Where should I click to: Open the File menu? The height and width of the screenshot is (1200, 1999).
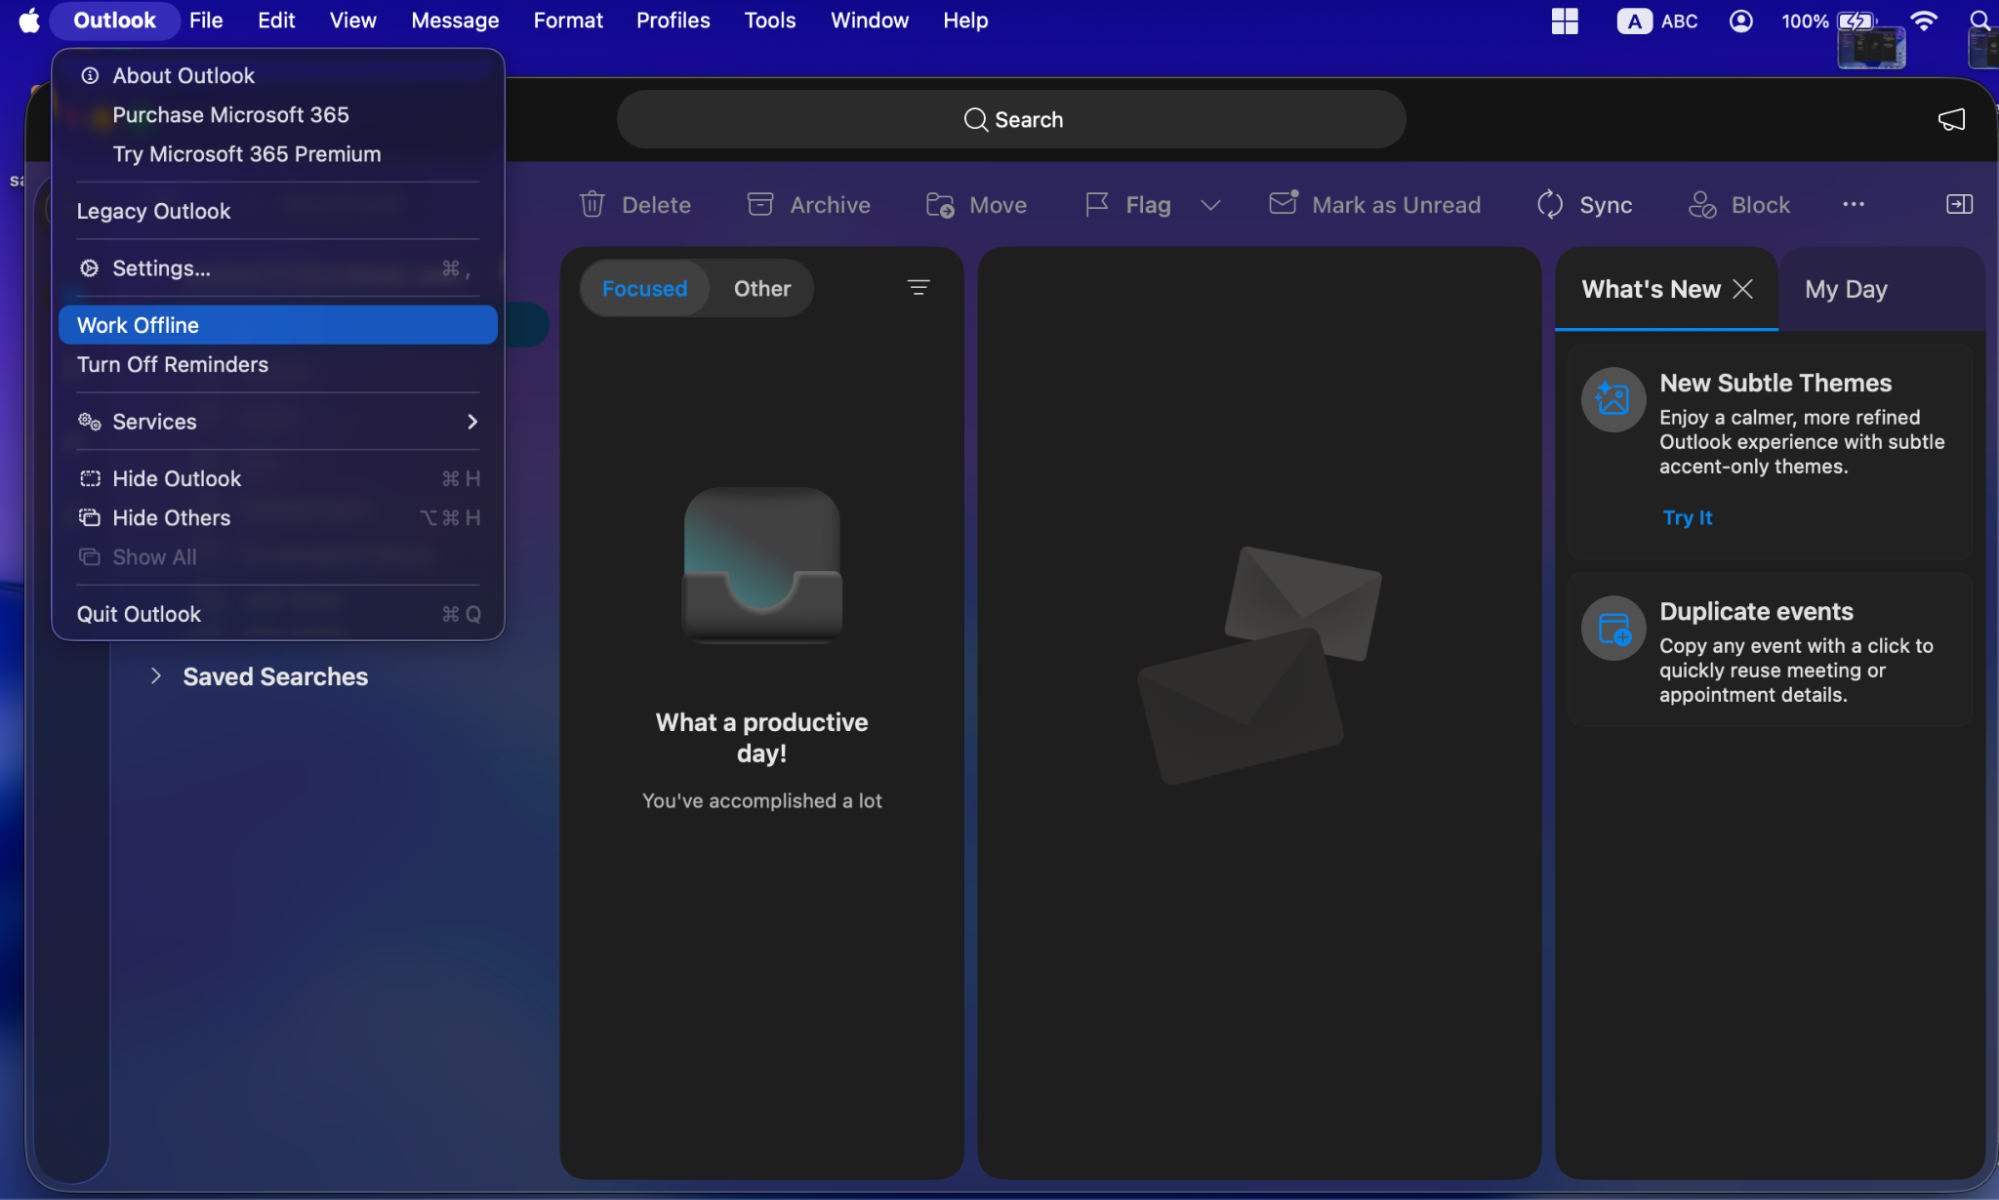click(x=206, y=20)
